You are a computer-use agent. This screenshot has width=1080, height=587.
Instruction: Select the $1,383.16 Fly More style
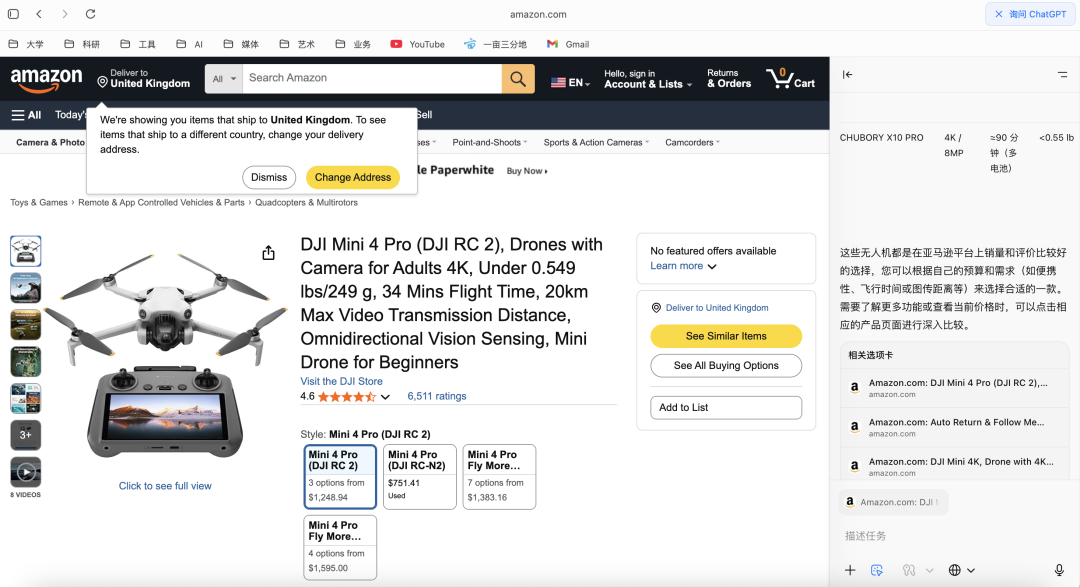coord(499,477)
